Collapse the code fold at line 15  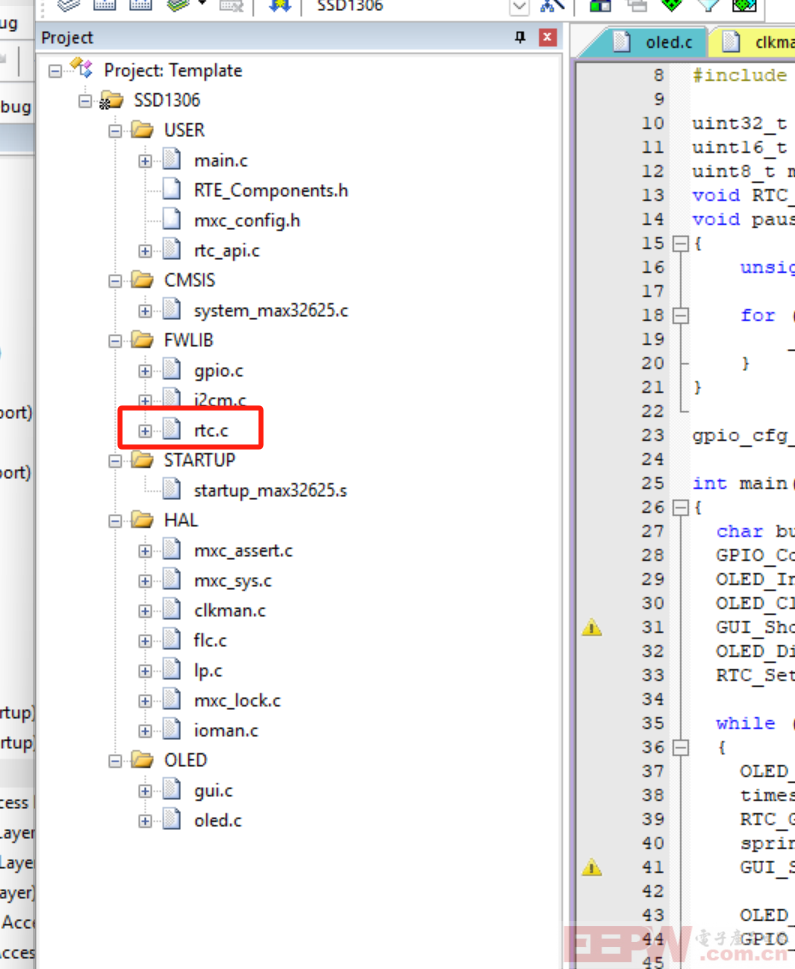(x=680, y=243)
